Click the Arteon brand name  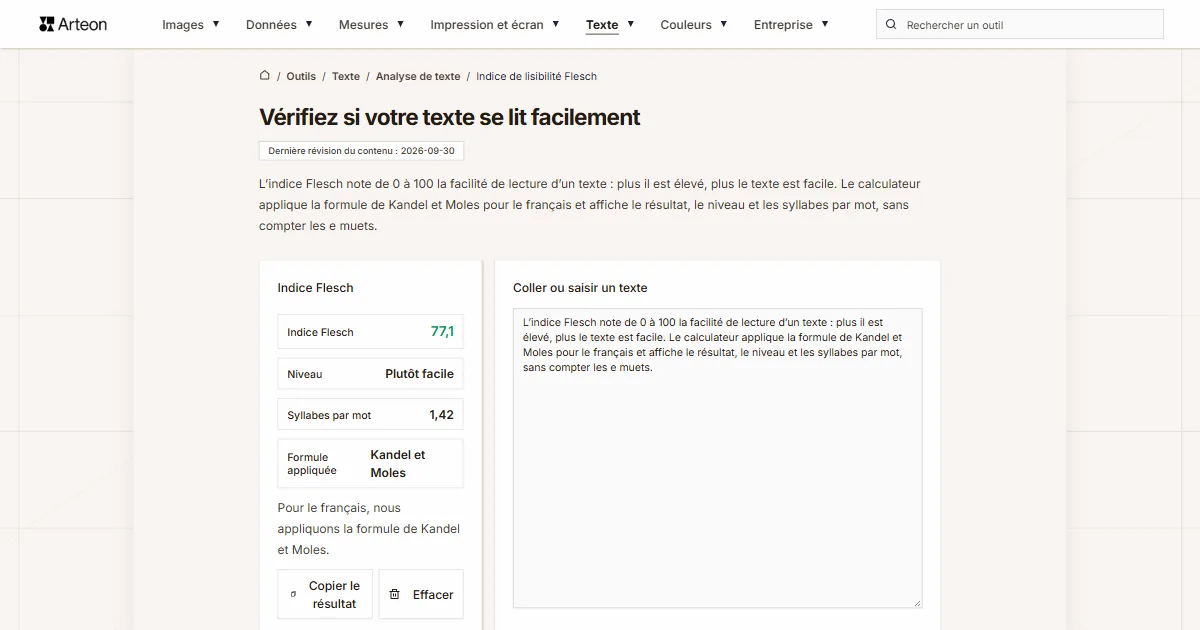click(83, 24)
